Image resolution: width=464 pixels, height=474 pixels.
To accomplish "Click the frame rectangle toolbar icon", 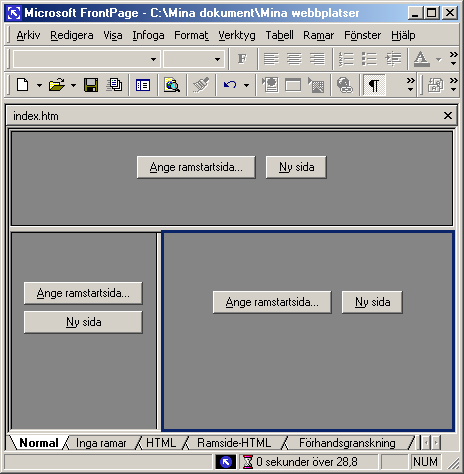I will (293, 85).
